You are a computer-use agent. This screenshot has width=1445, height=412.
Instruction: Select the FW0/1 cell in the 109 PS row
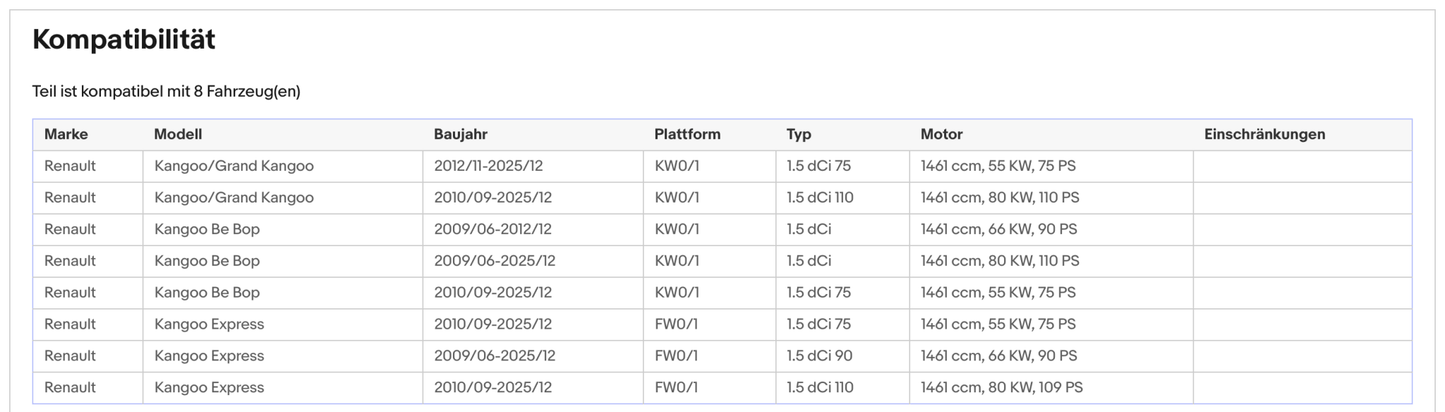coord(676,388)
